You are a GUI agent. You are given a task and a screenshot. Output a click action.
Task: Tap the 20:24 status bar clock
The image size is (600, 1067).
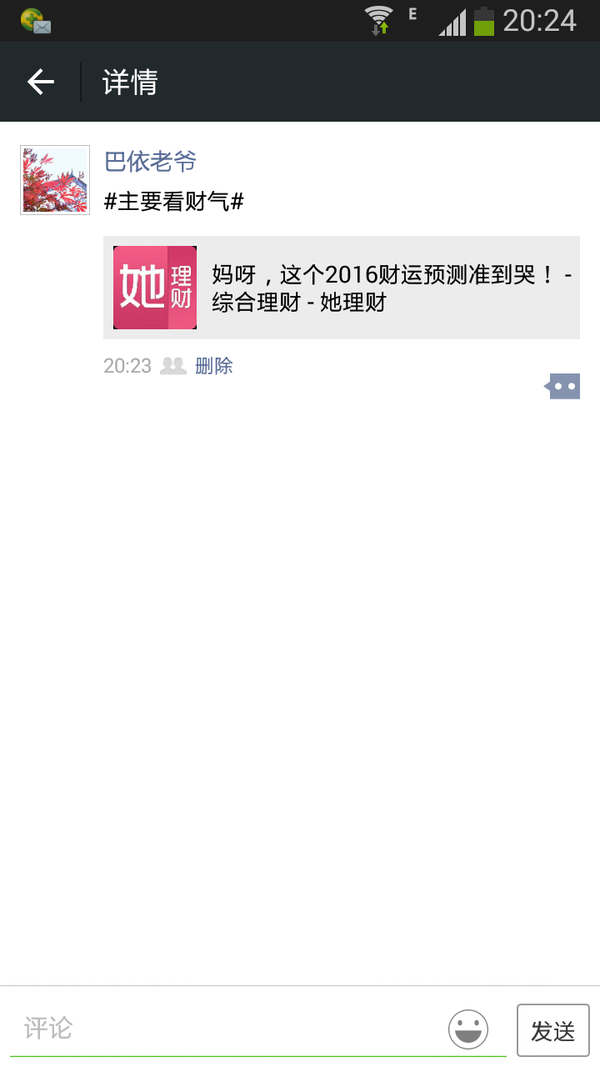point(539,21)
